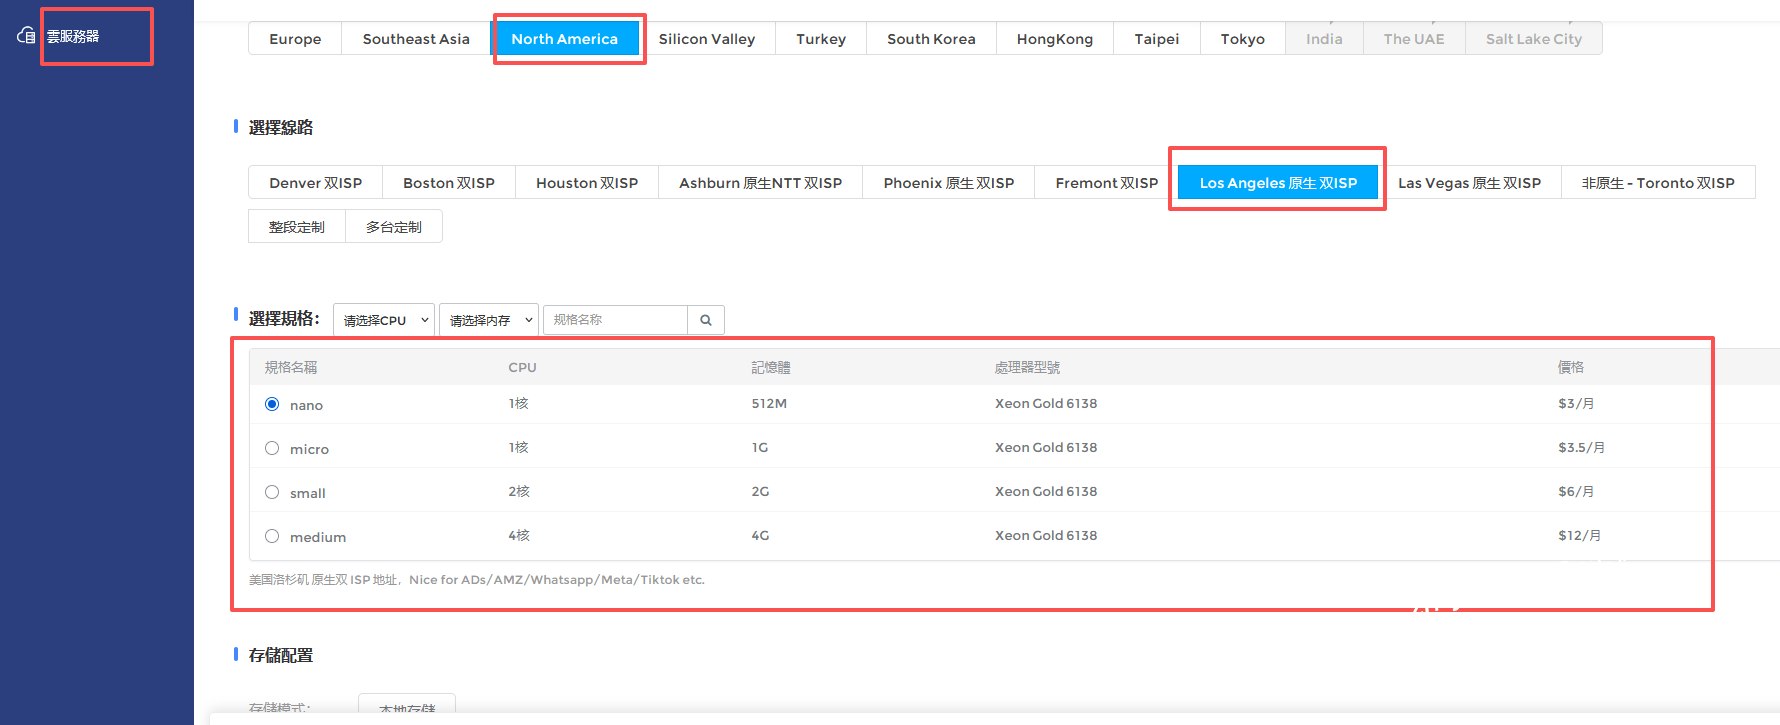Click Xeon Gold 6138 in medium row

1046,536
